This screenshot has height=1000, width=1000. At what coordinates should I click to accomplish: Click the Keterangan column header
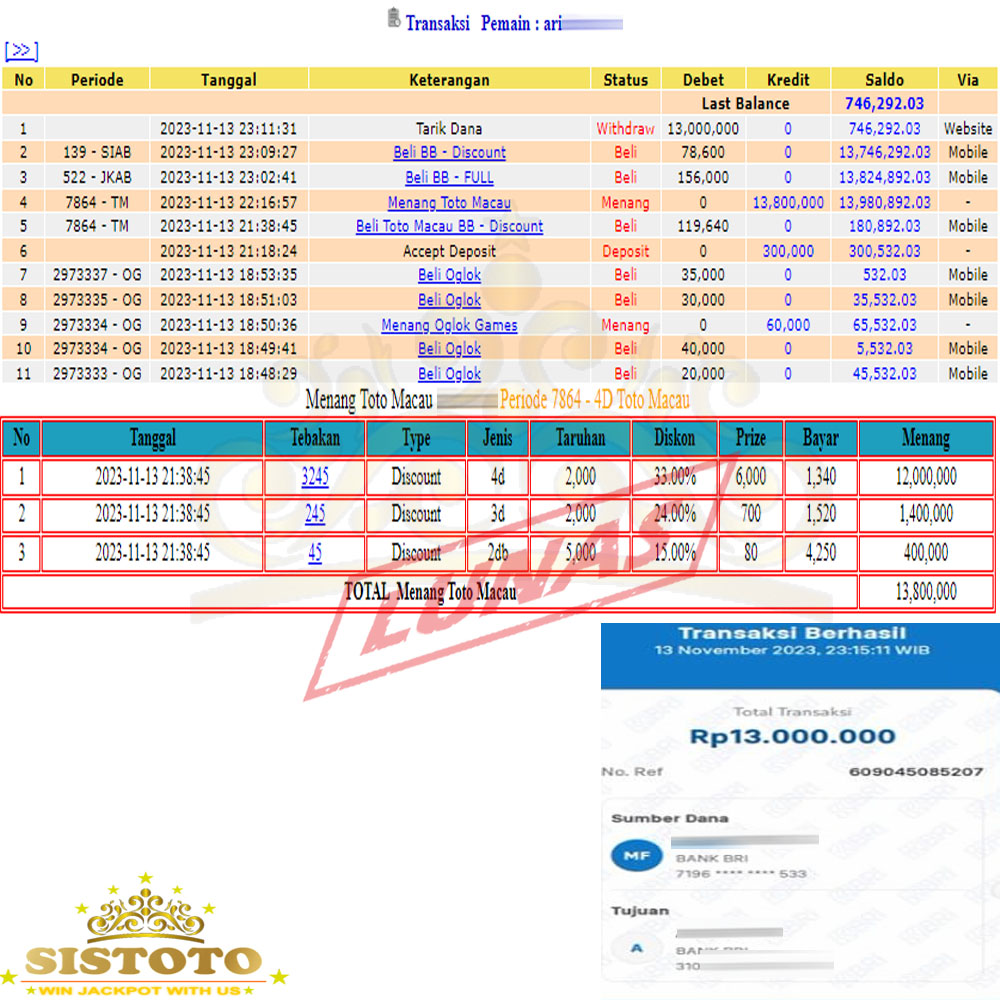[x=449, y=80]
